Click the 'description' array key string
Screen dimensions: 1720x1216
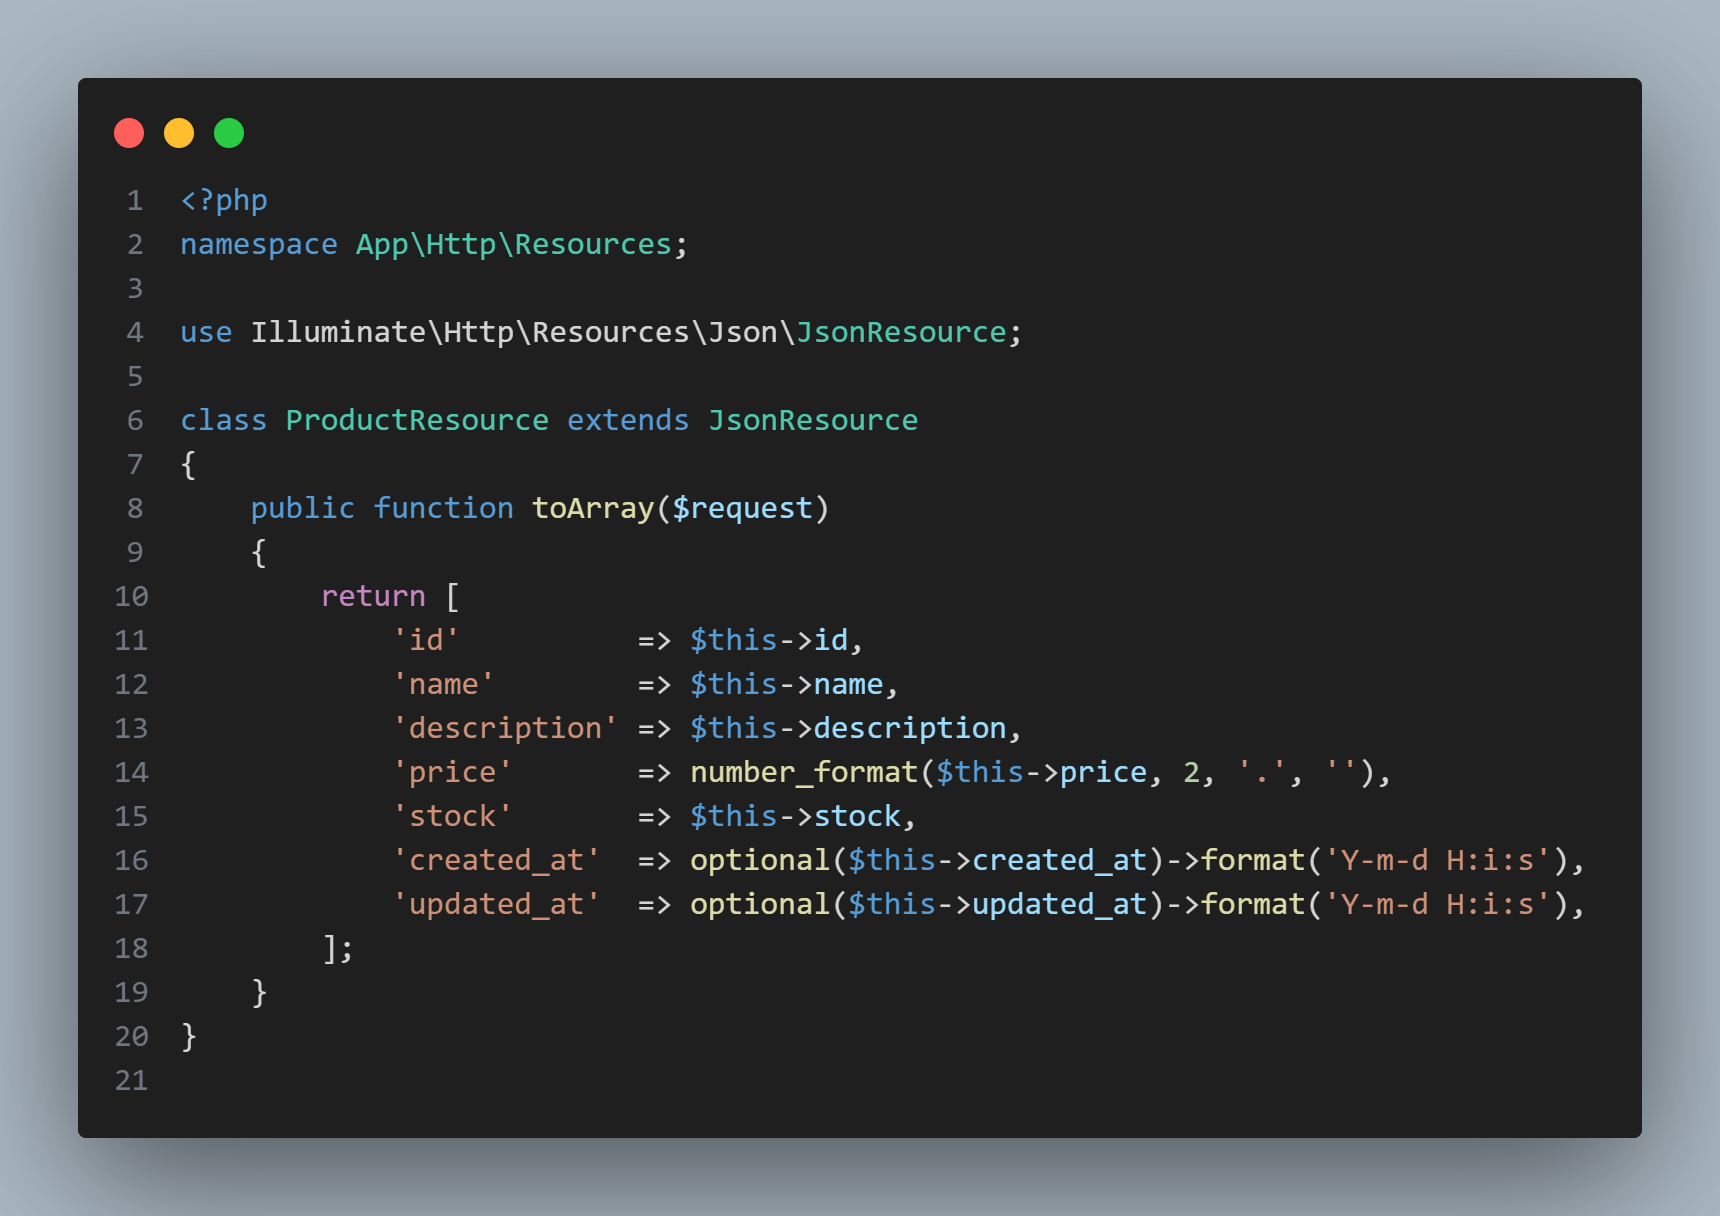coord(504,729)
